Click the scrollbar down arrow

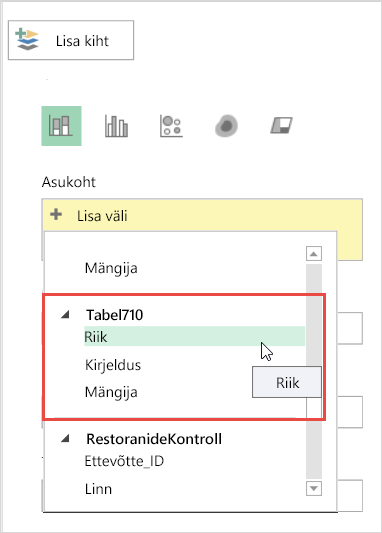pyautogui.click(x=314, y=488)
